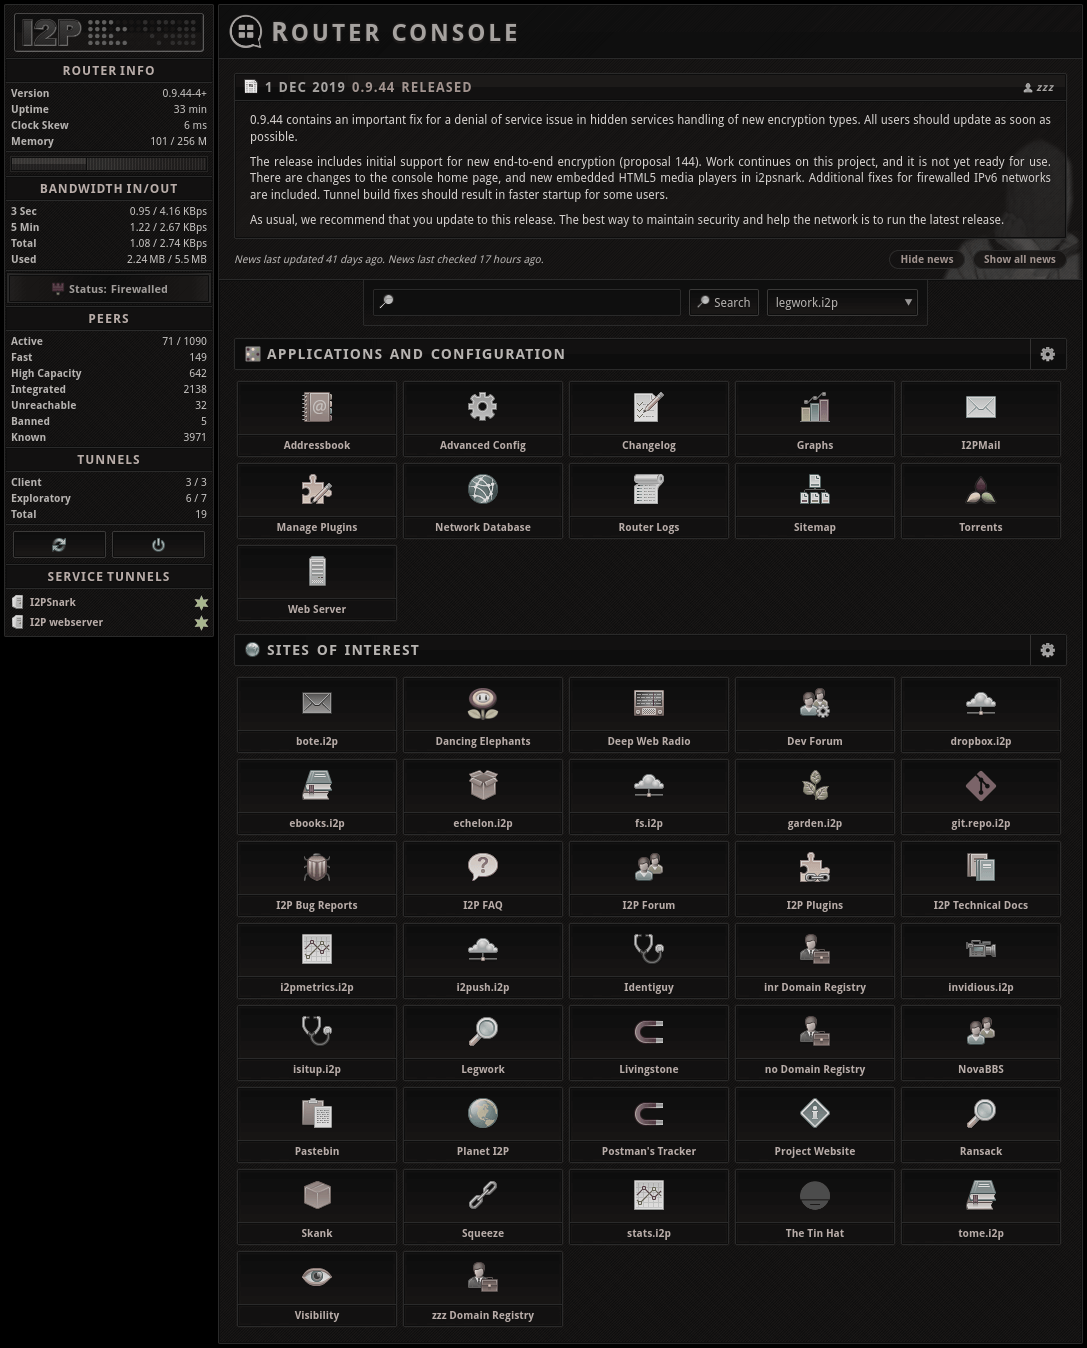Viewport: 1087px width, 1348px height.
Task: Open Livingstone magnet icon
Action: click(x=649, y=1031)
